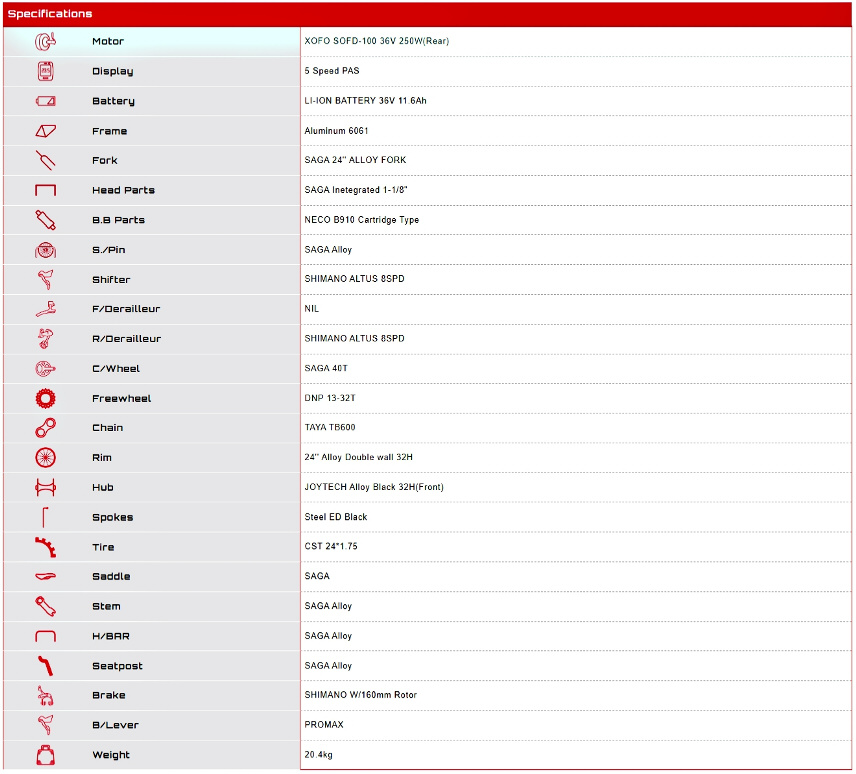Click 'SHIMANO W/160mm Rotor' value

click(x=360, y=695)
